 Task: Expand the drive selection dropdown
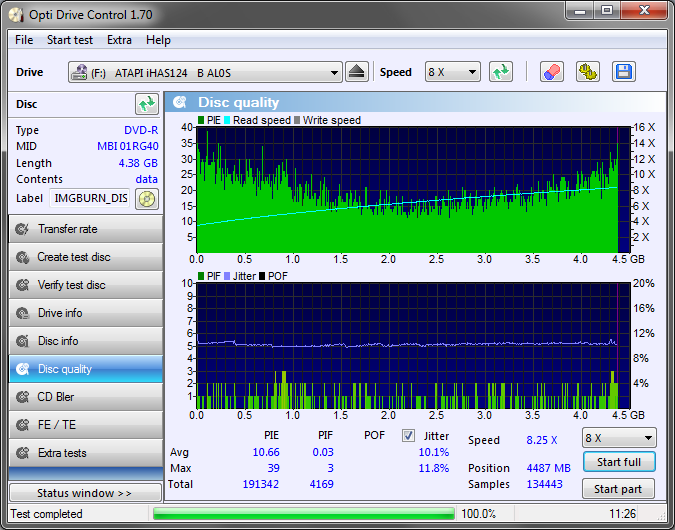(205, 72)
